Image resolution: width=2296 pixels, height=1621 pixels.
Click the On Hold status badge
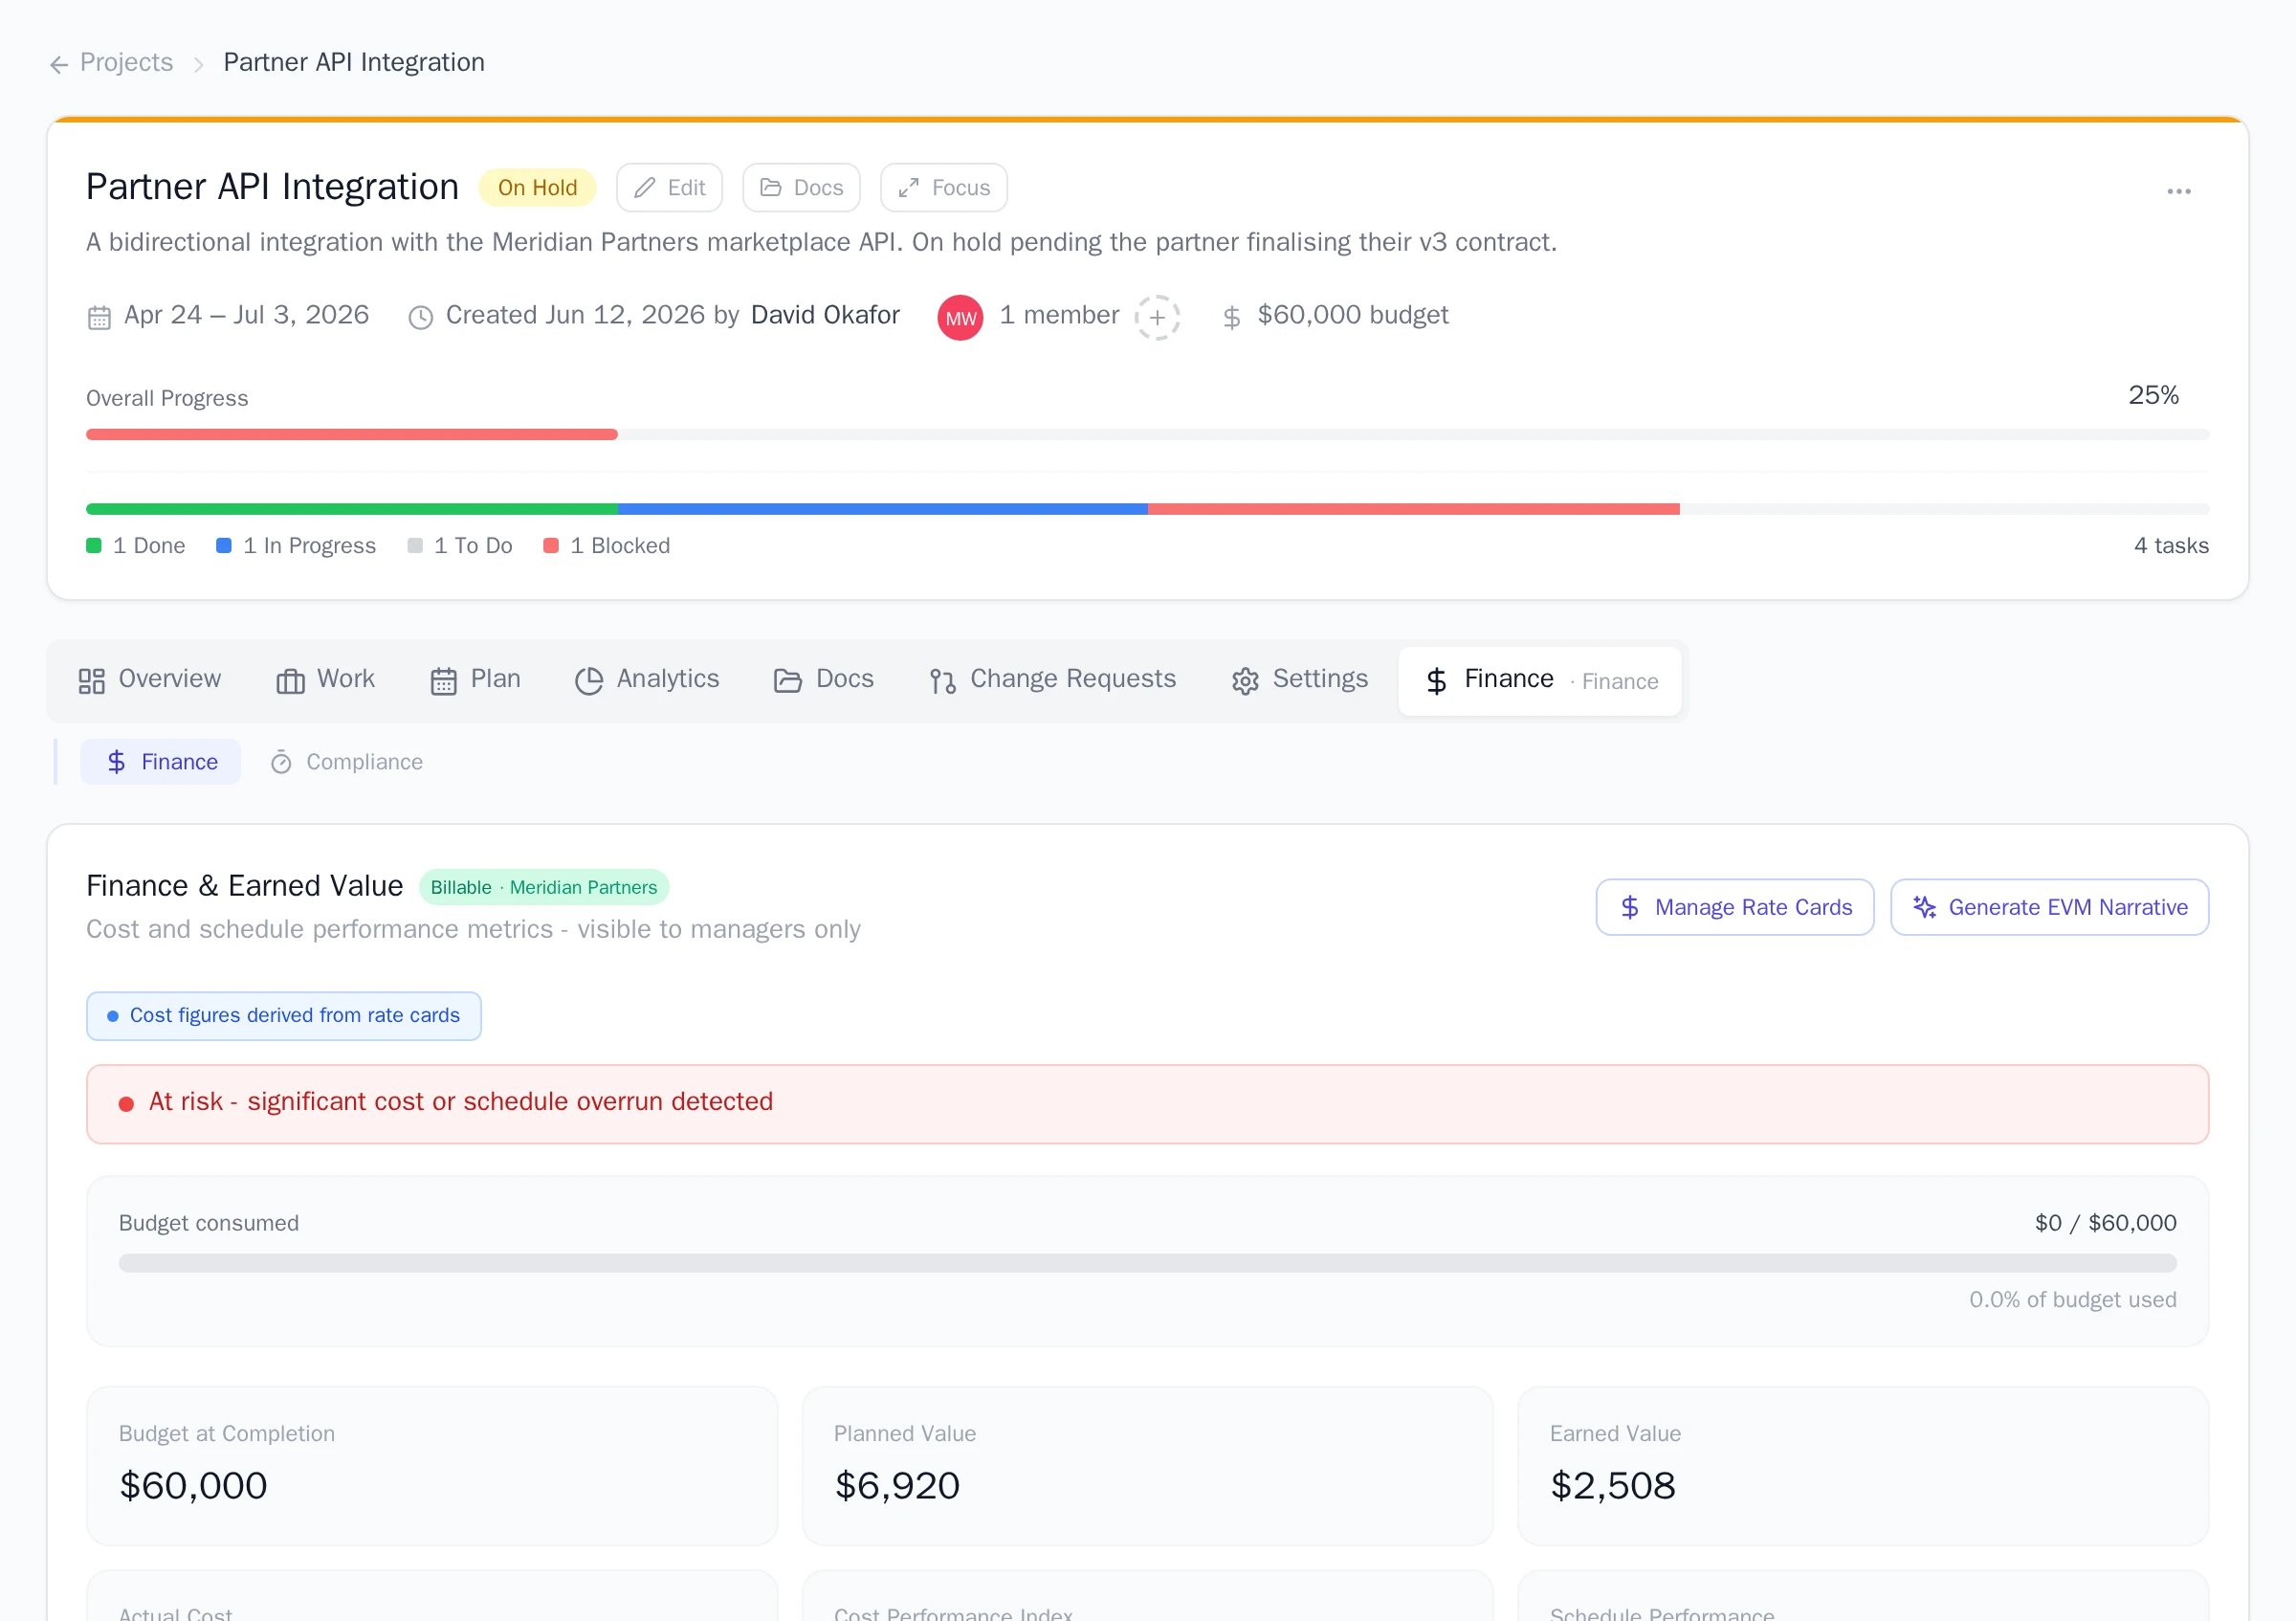click(x=537, y=188)
